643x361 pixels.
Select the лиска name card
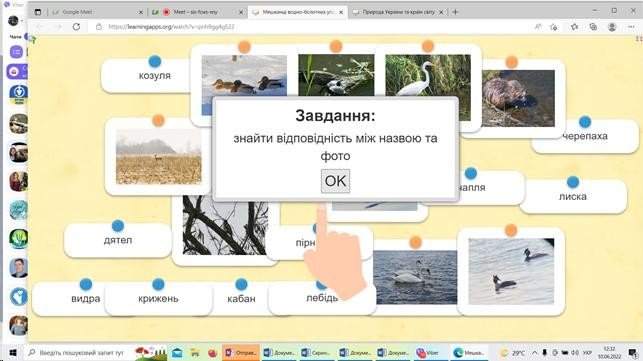pyautogui.click(x=573, y=196)
